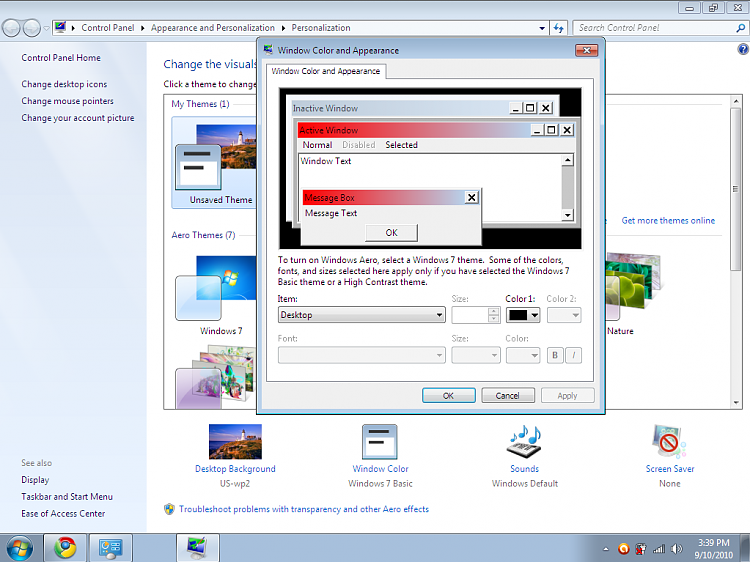Open the Item dropdown showing Desktop
The height and width of the screenshot is (562, 750).
(x=362, y=315)
